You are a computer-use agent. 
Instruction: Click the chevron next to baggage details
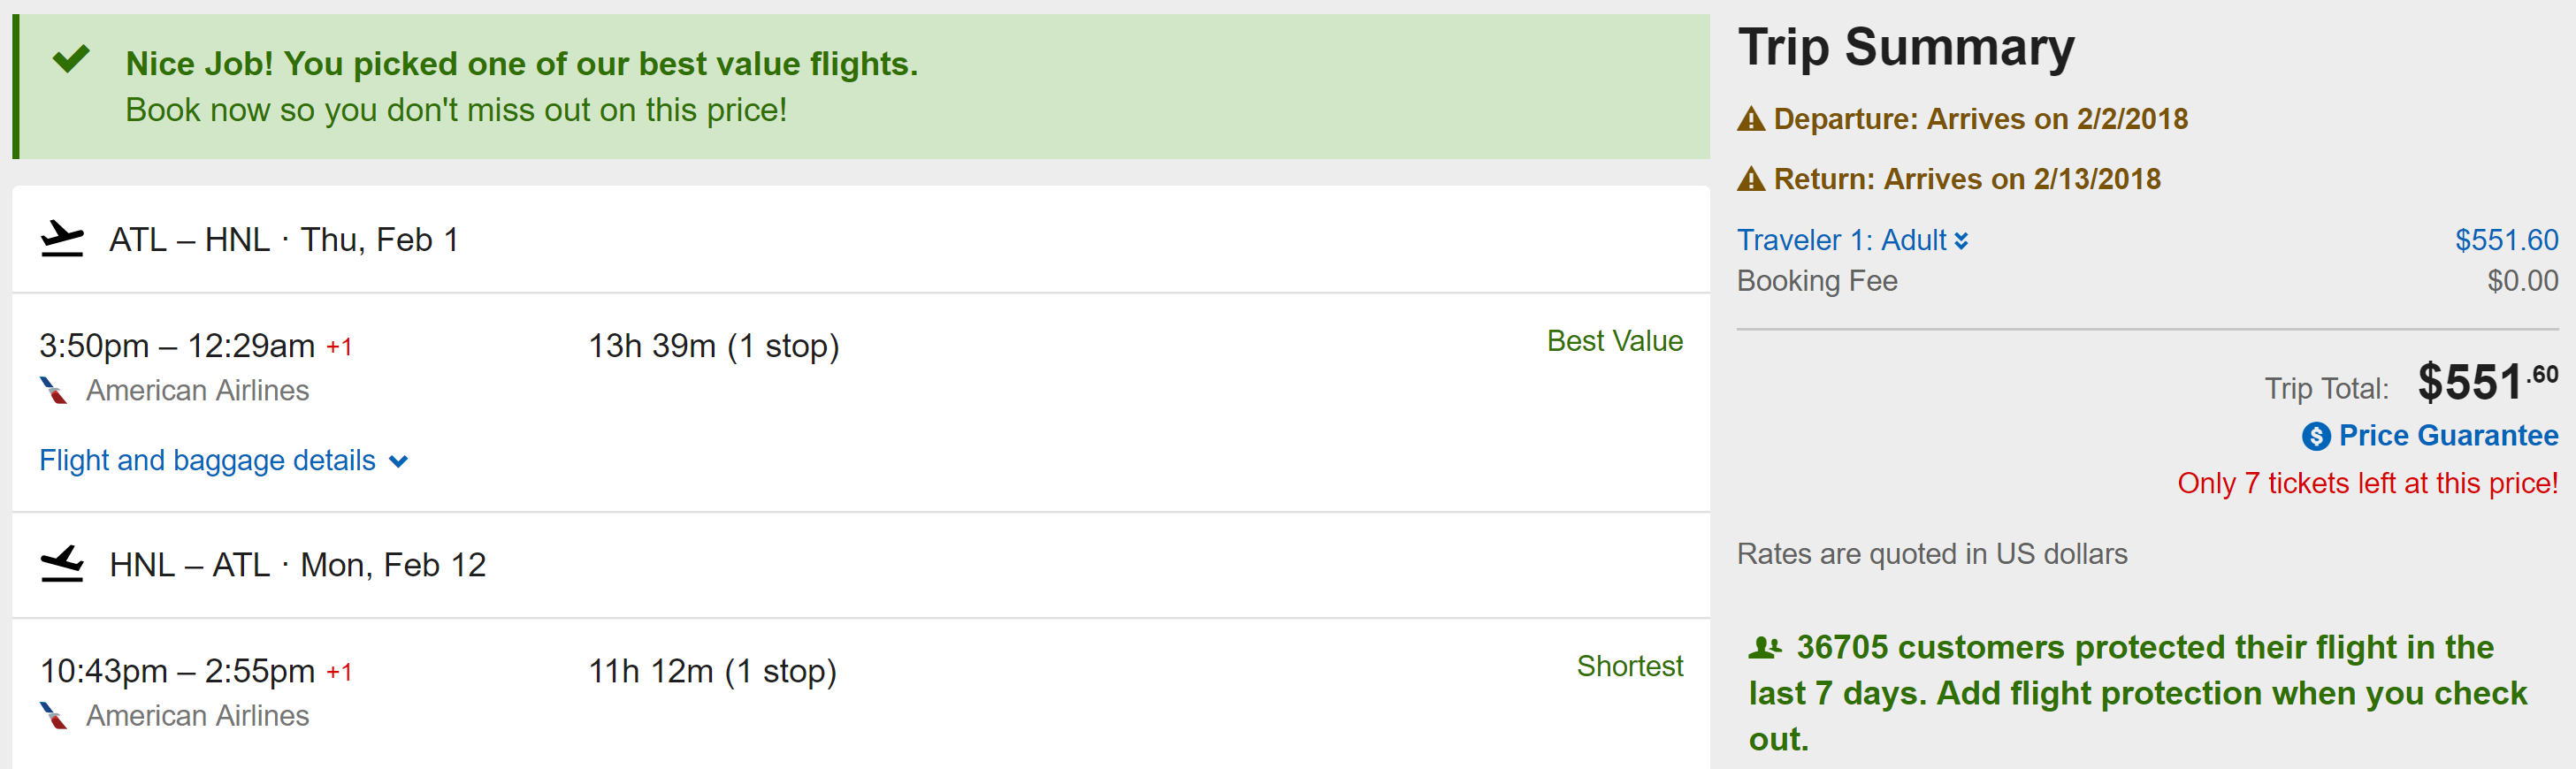pos(398,461)
